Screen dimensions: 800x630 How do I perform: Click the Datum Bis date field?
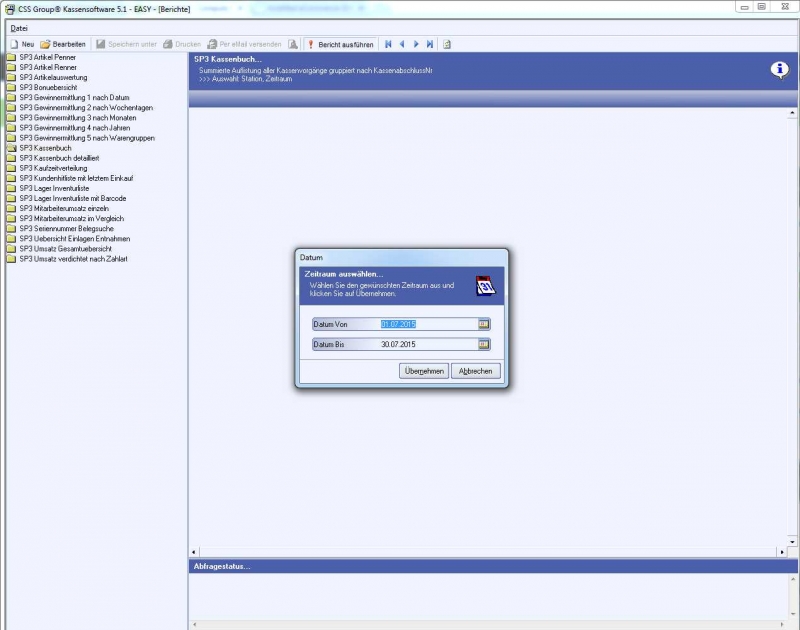click(425, 344)
